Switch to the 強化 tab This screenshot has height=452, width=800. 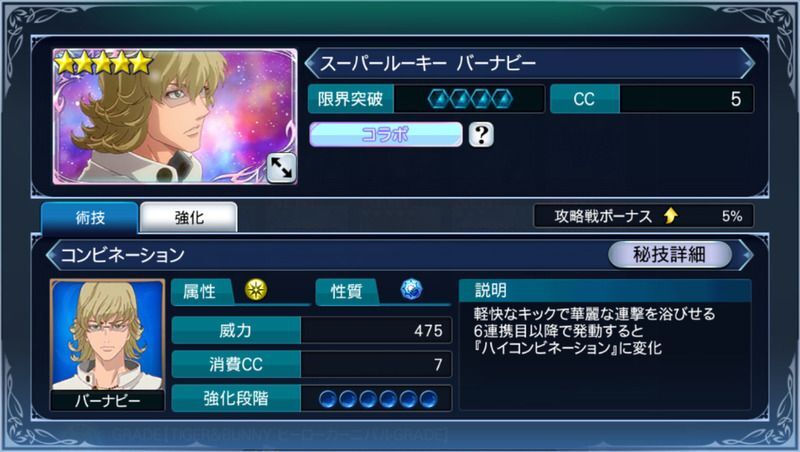pos(189,218)
